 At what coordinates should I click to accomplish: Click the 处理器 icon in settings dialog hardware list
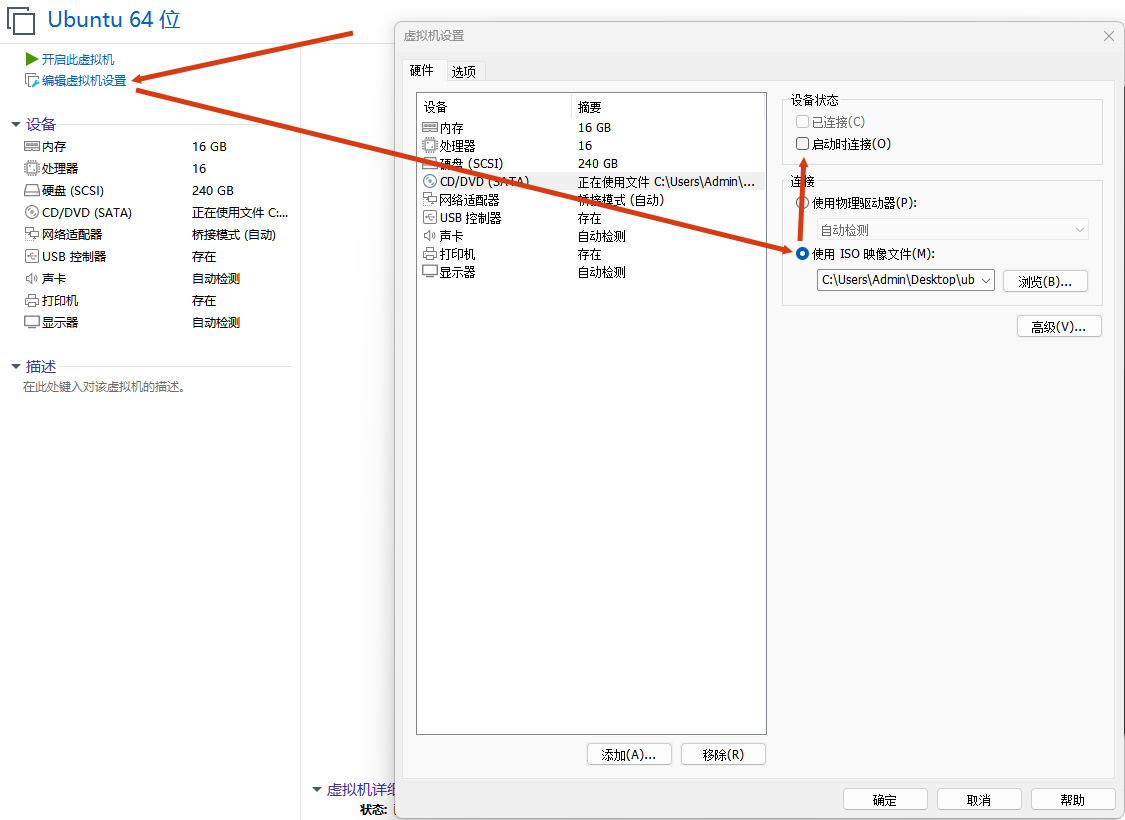pyautogui.click(x=430, y=146)
